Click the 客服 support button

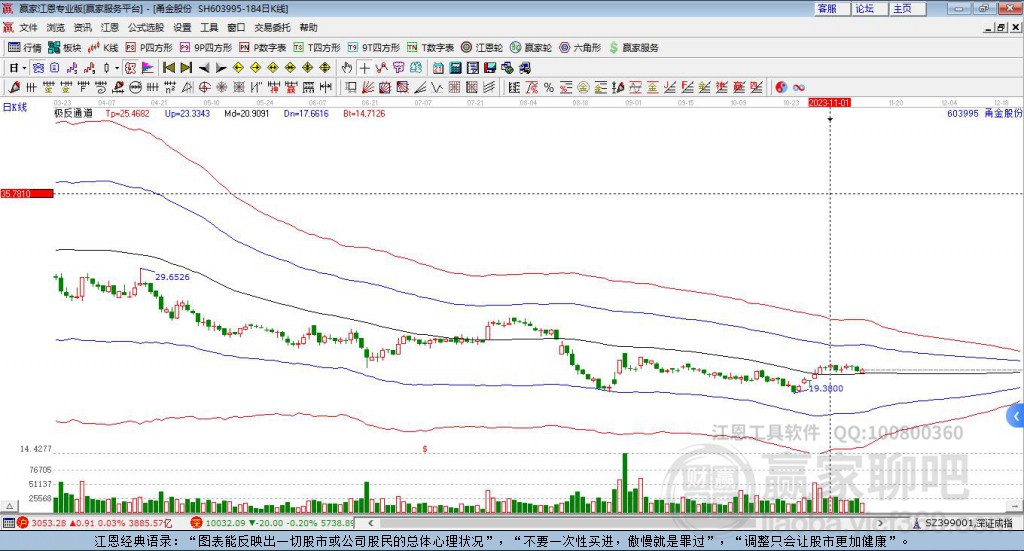831,8
